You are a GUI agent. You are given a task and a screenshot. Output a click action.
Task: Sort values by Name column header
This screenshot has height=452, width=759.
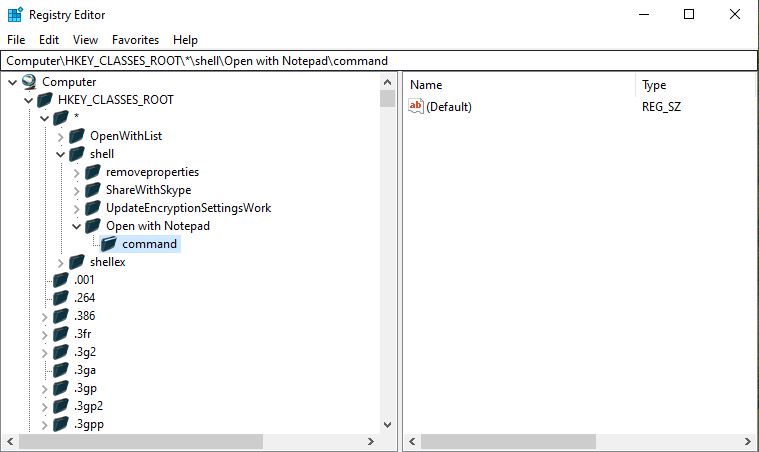(518, 85)
